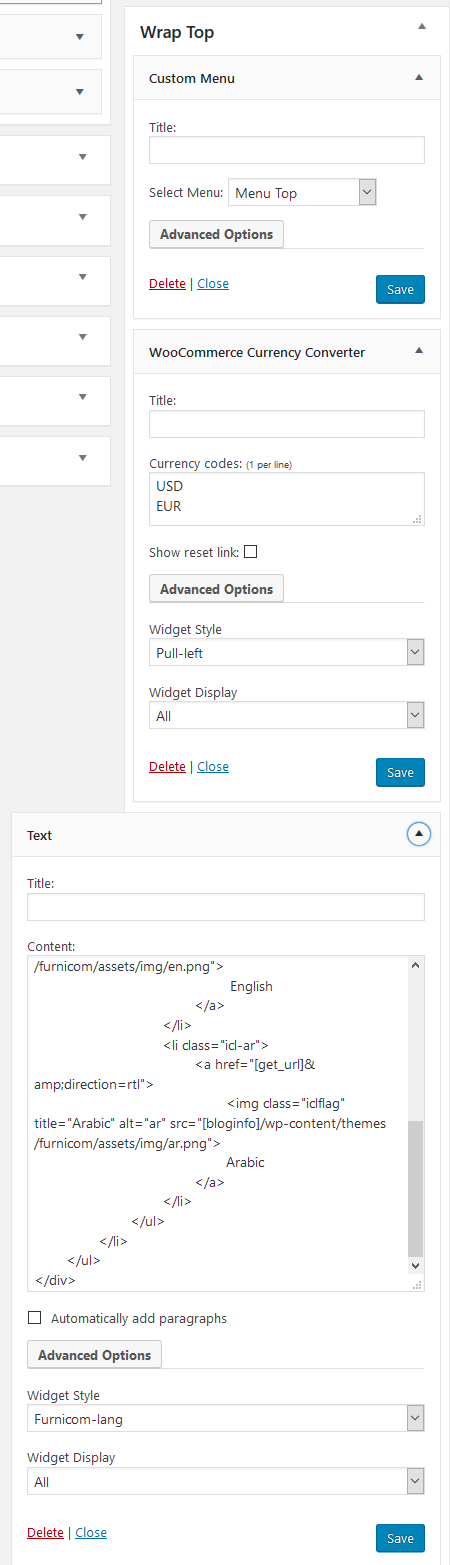Toggle Show reset link checkbox
Viewport: 450px width, 1565px height.
tap(251, 552)
